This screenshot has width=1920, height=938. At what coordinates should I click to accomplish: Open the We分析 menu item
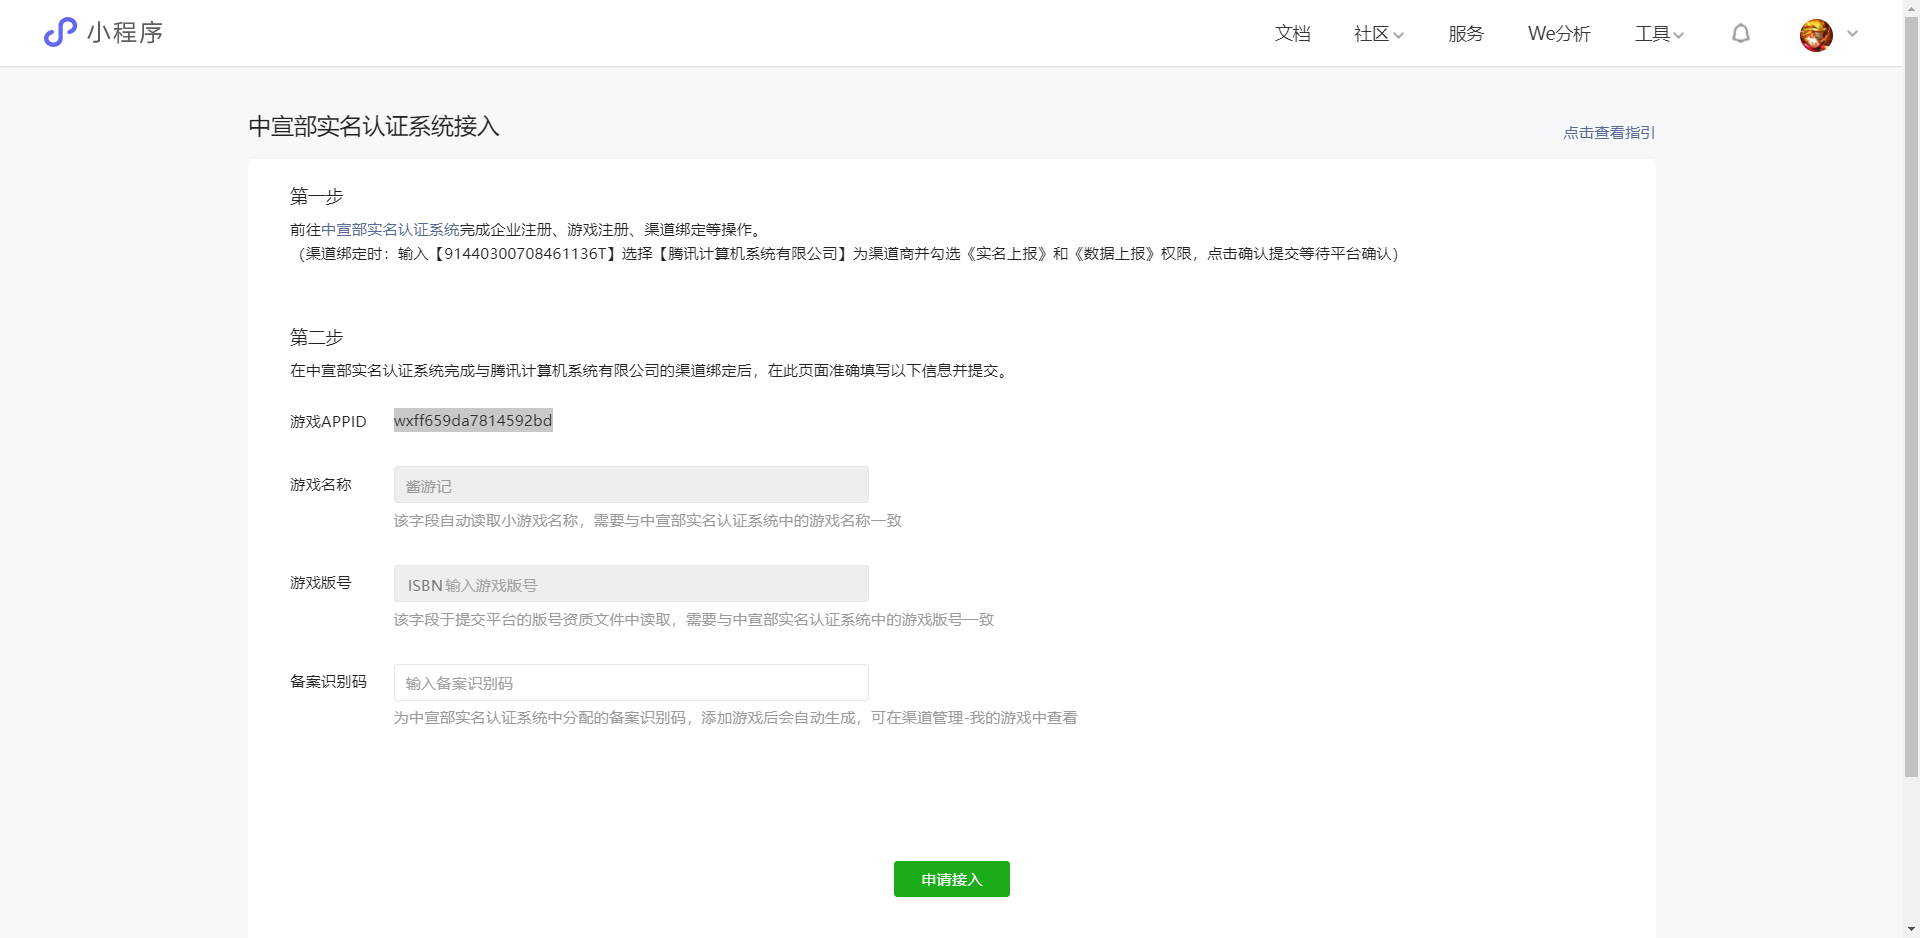coord(1559,34)
